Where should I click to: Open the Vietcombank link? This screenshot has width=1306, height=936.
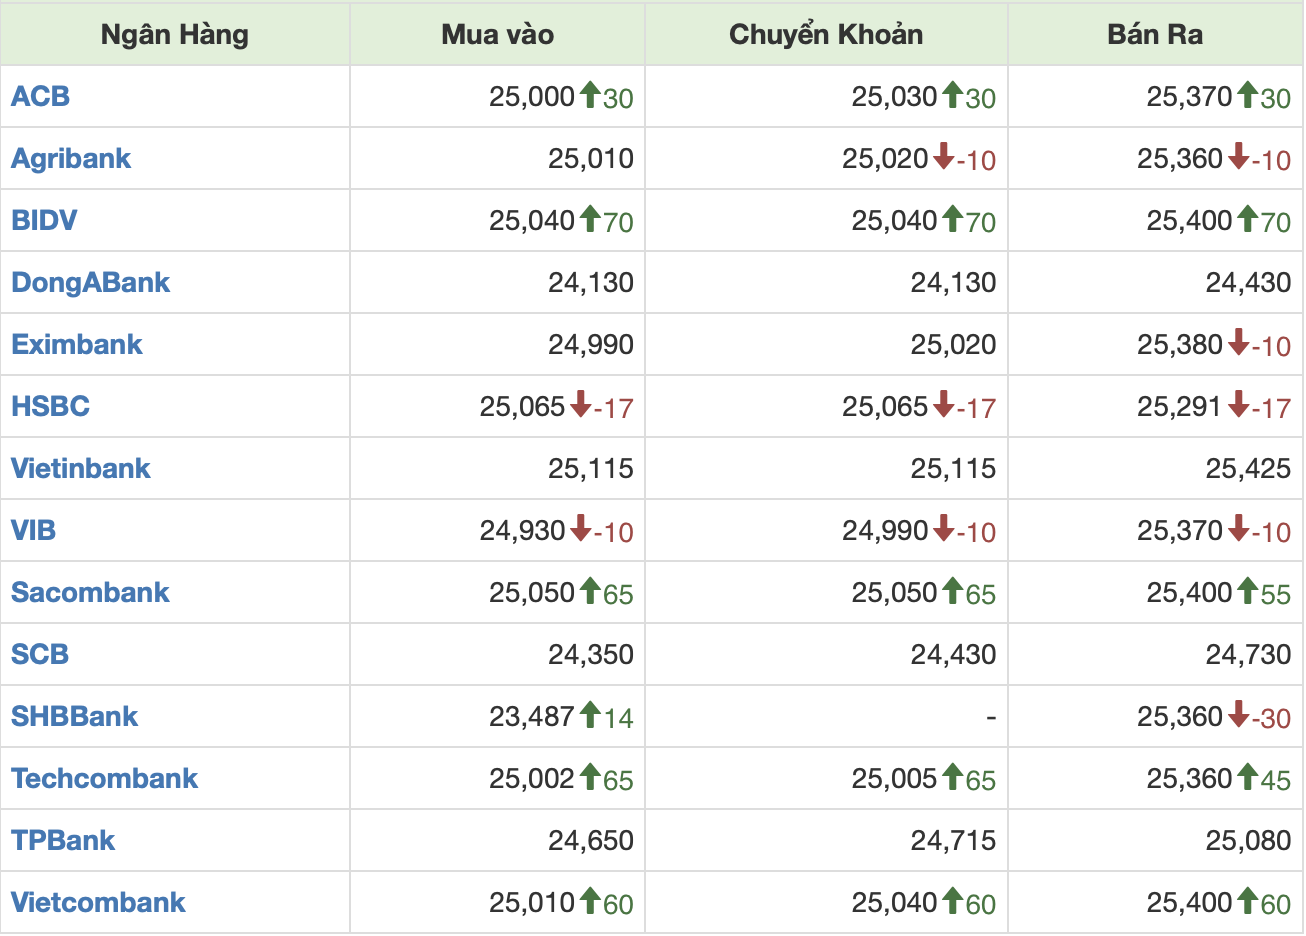(x=98, y=902)
